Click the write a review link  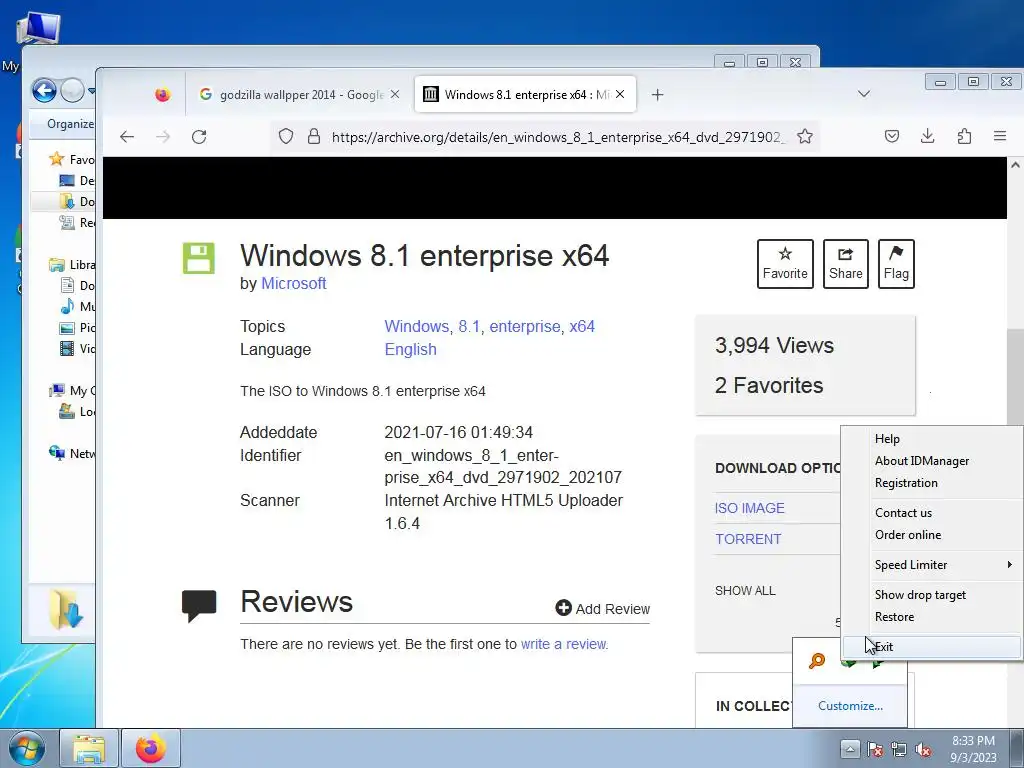click(x=564, y=644)
